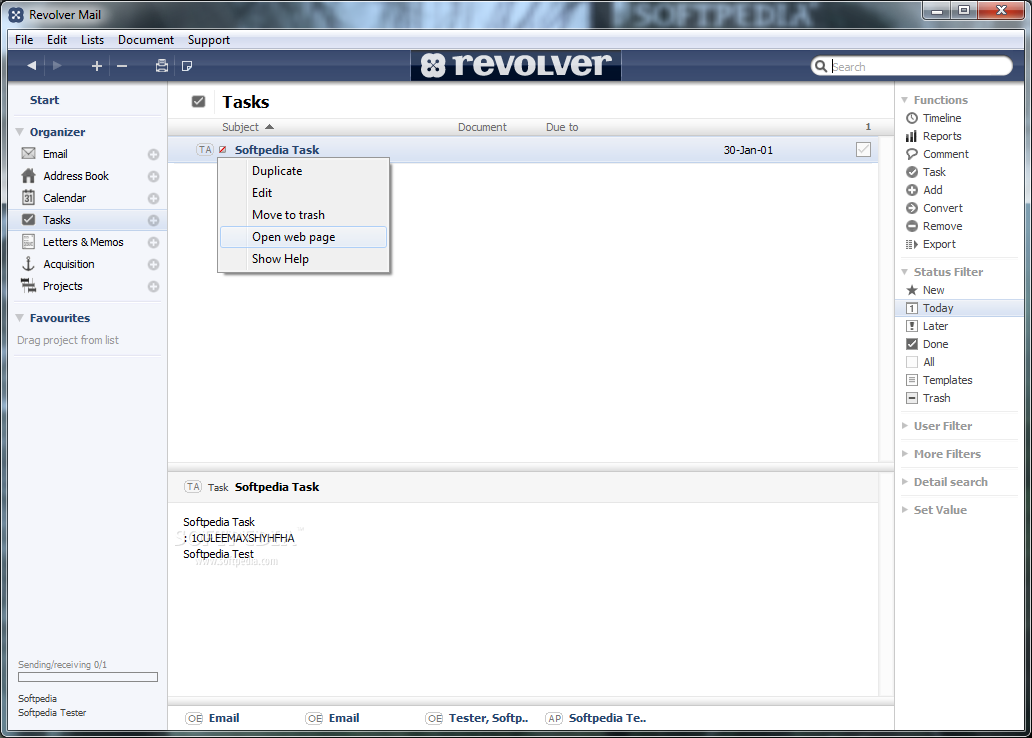Image resolution: width=1032 pixels, height=738 pixels.
Task: Remove item with the minus toolbar icon
Action: (122, 66)
